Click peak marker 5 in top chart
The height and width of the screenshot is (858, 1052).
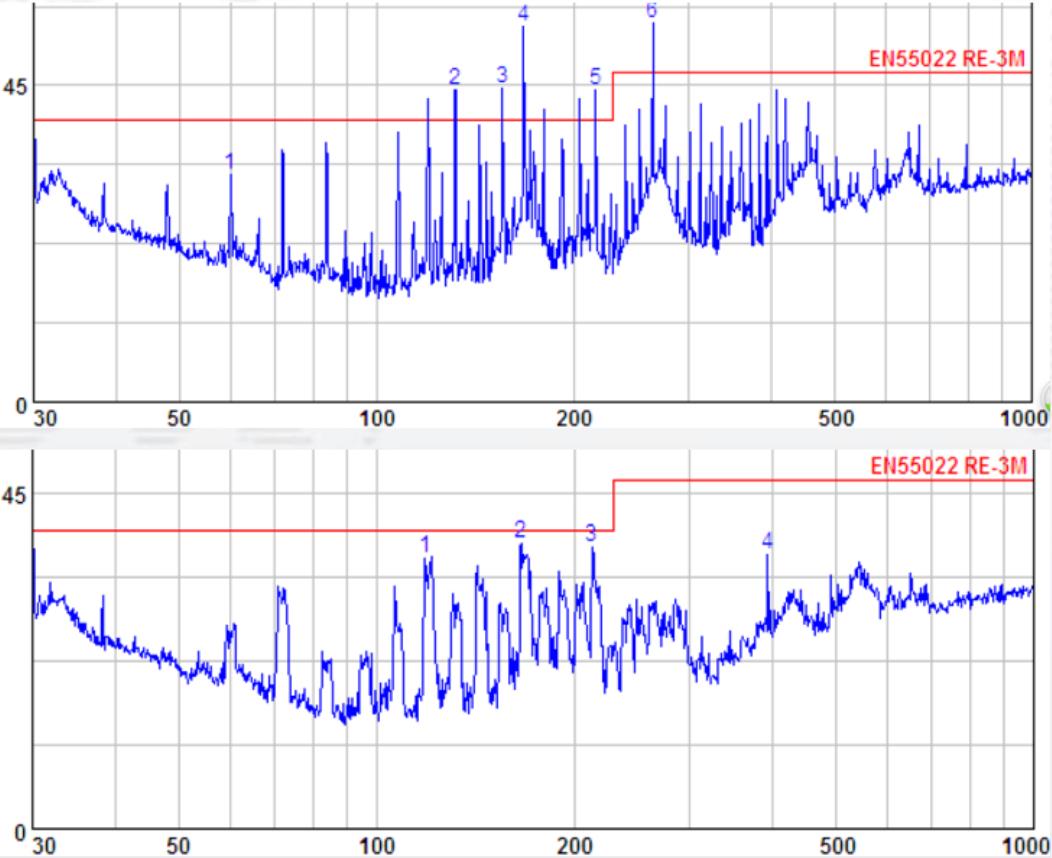(595, 76)
